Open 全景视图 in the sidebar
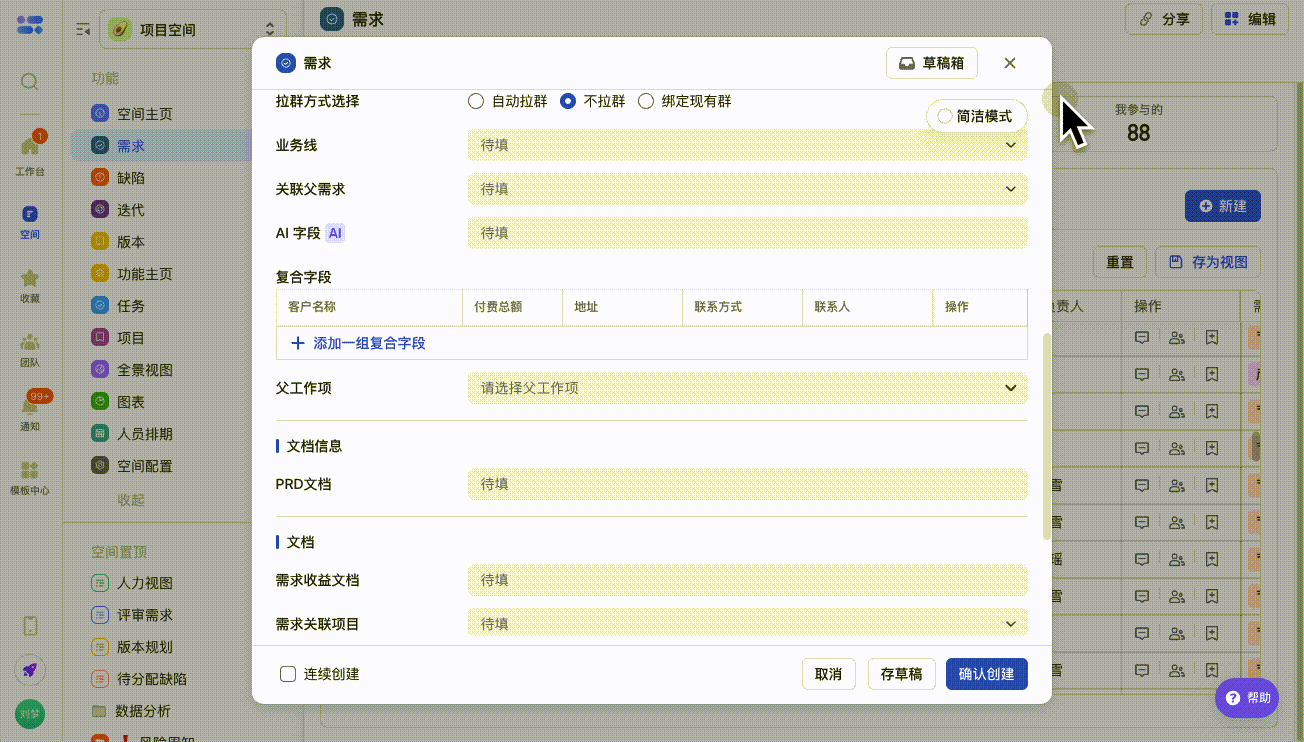 click(144, 370)
